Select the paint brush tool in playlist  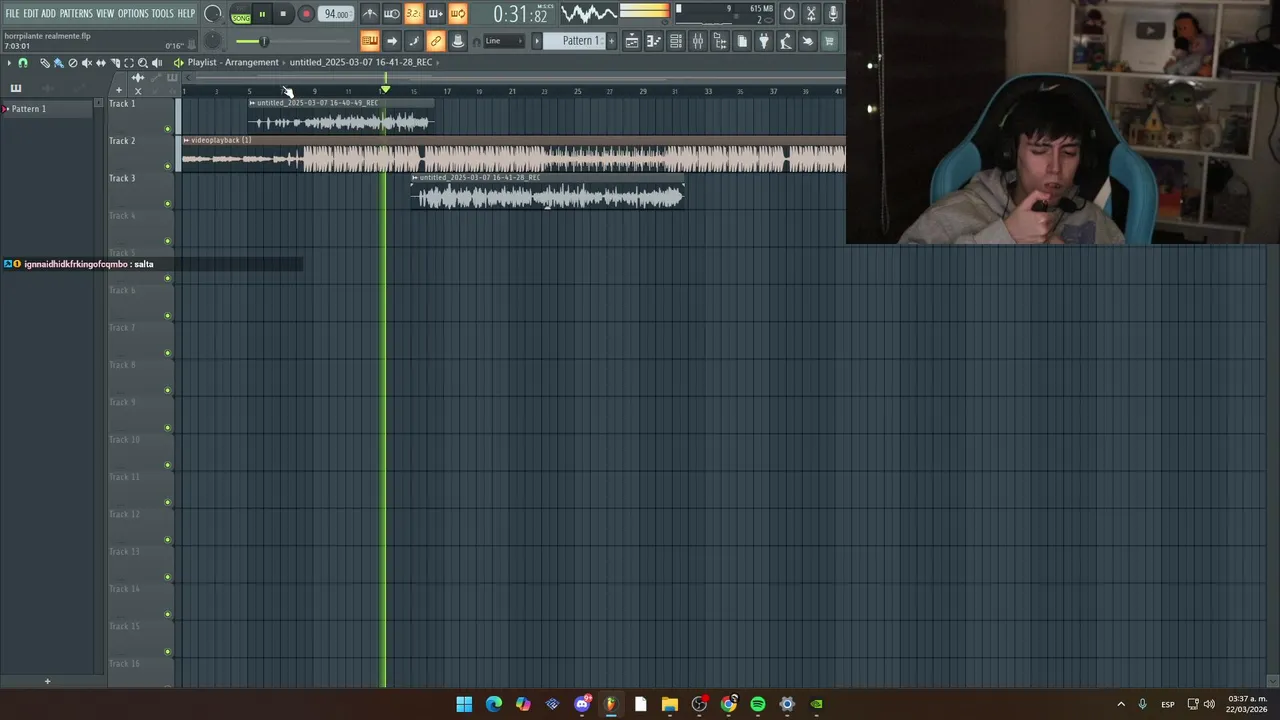click(x=59, y=63)
